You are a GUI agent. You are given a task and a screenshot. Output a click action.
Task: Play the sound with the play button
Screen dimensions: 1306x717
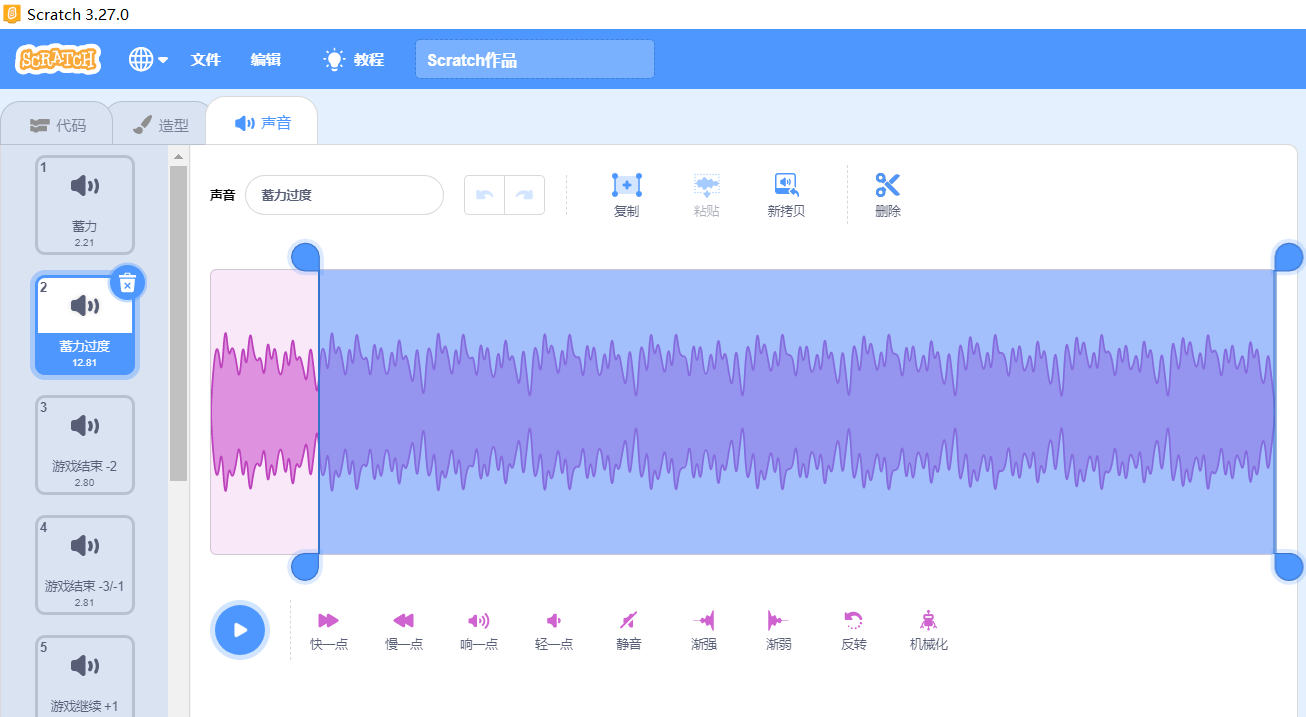tap(240, 630)
